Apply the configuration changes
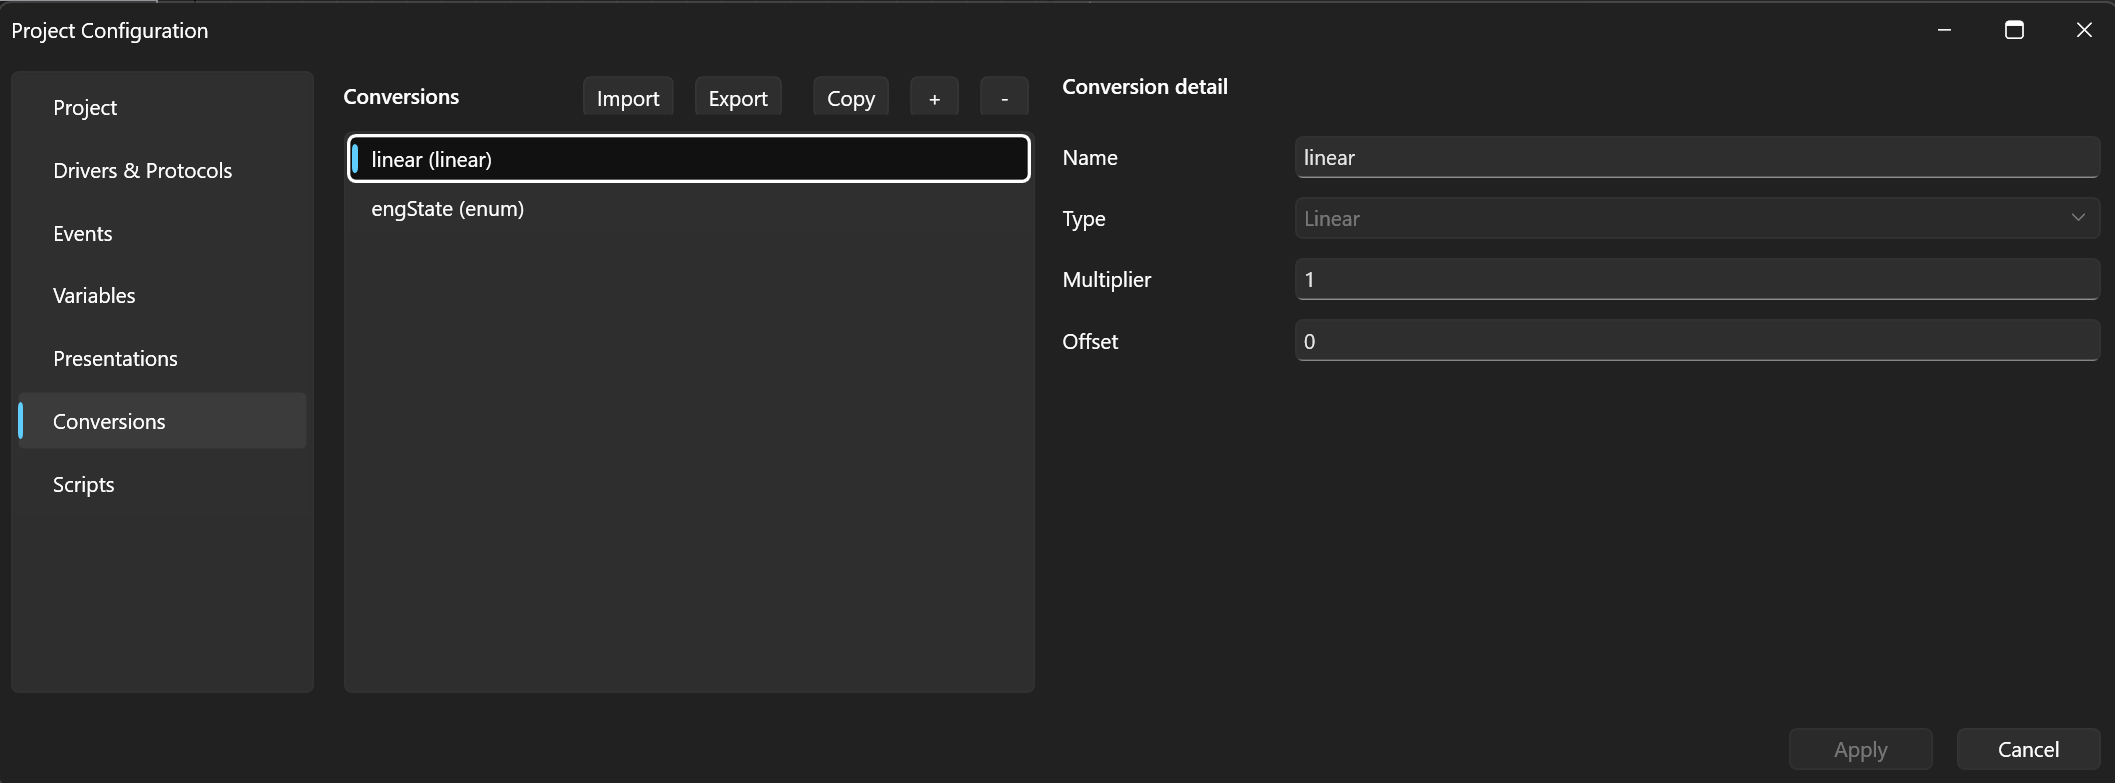Image resolution: width=2115 pixels, height=783 pixels. pyautogui.click(x=1860, y=749)
